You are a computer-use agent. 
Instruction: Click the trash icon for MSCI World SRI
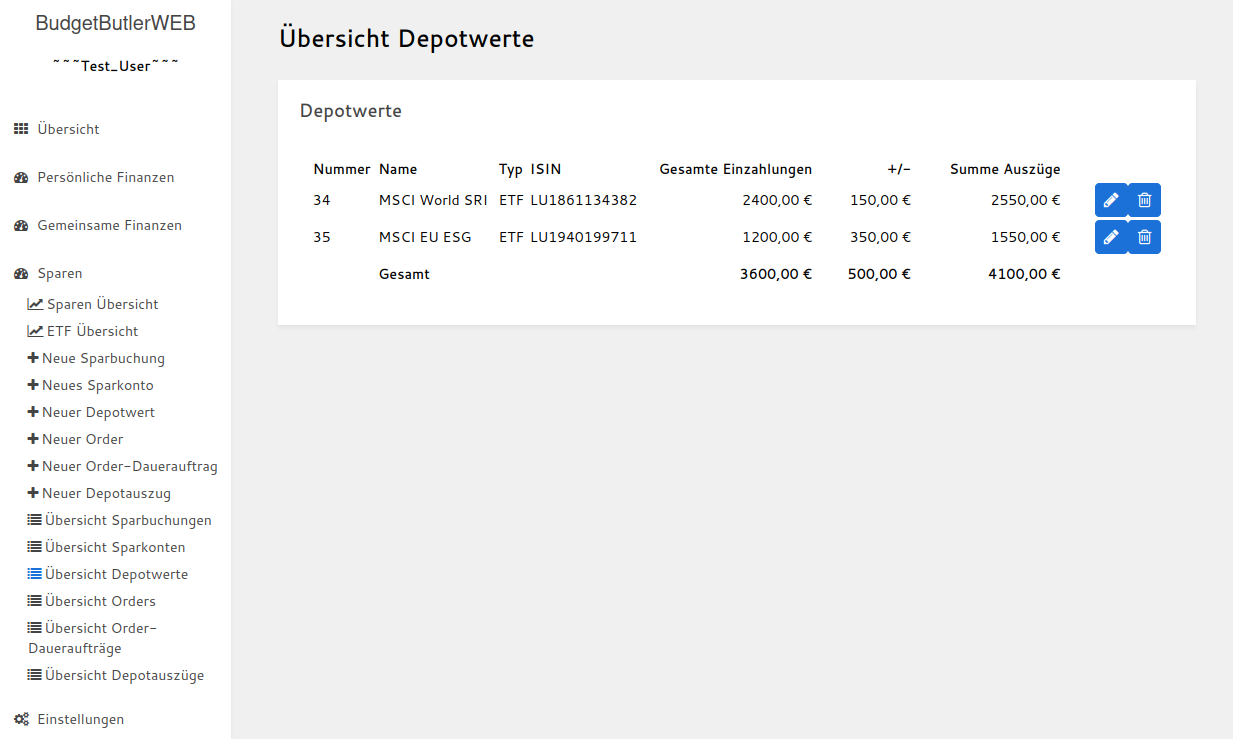point(1145,200)
